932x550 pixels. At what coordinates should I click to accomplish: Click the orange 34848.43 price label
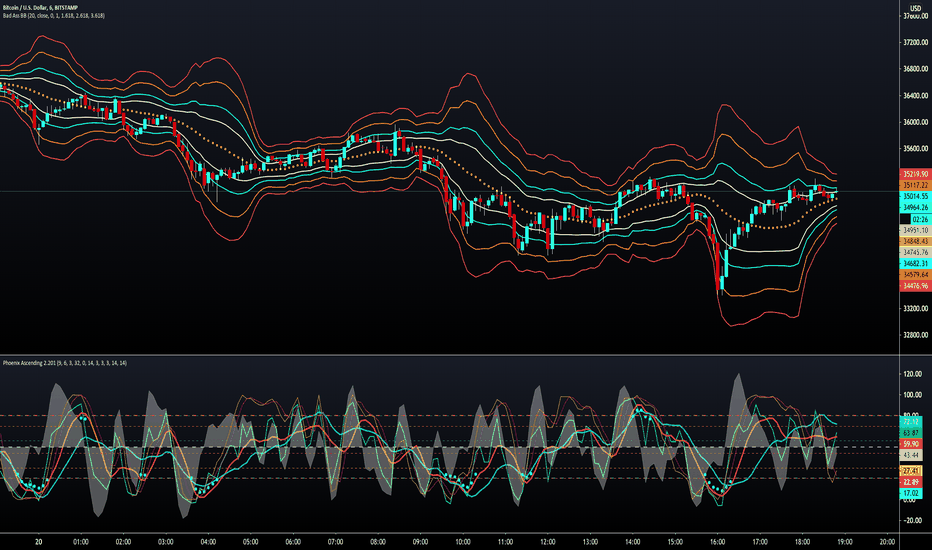[x=915, y=241]
